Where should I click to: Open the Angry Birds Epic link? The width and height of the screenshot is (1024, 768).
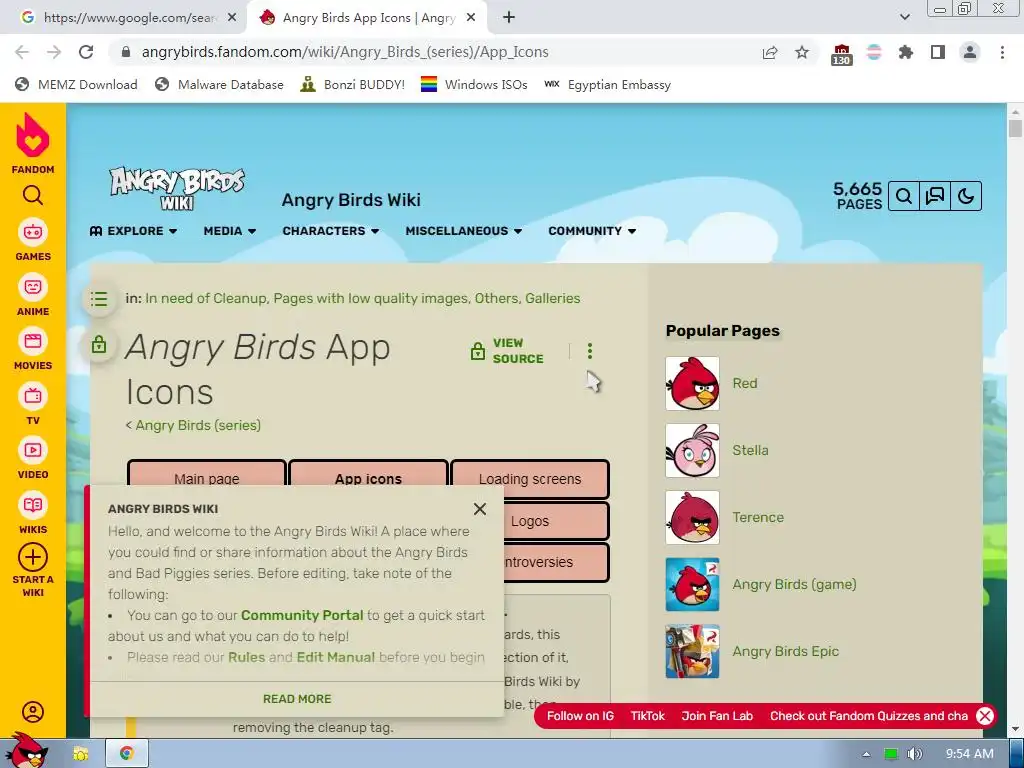click(786, 651)
